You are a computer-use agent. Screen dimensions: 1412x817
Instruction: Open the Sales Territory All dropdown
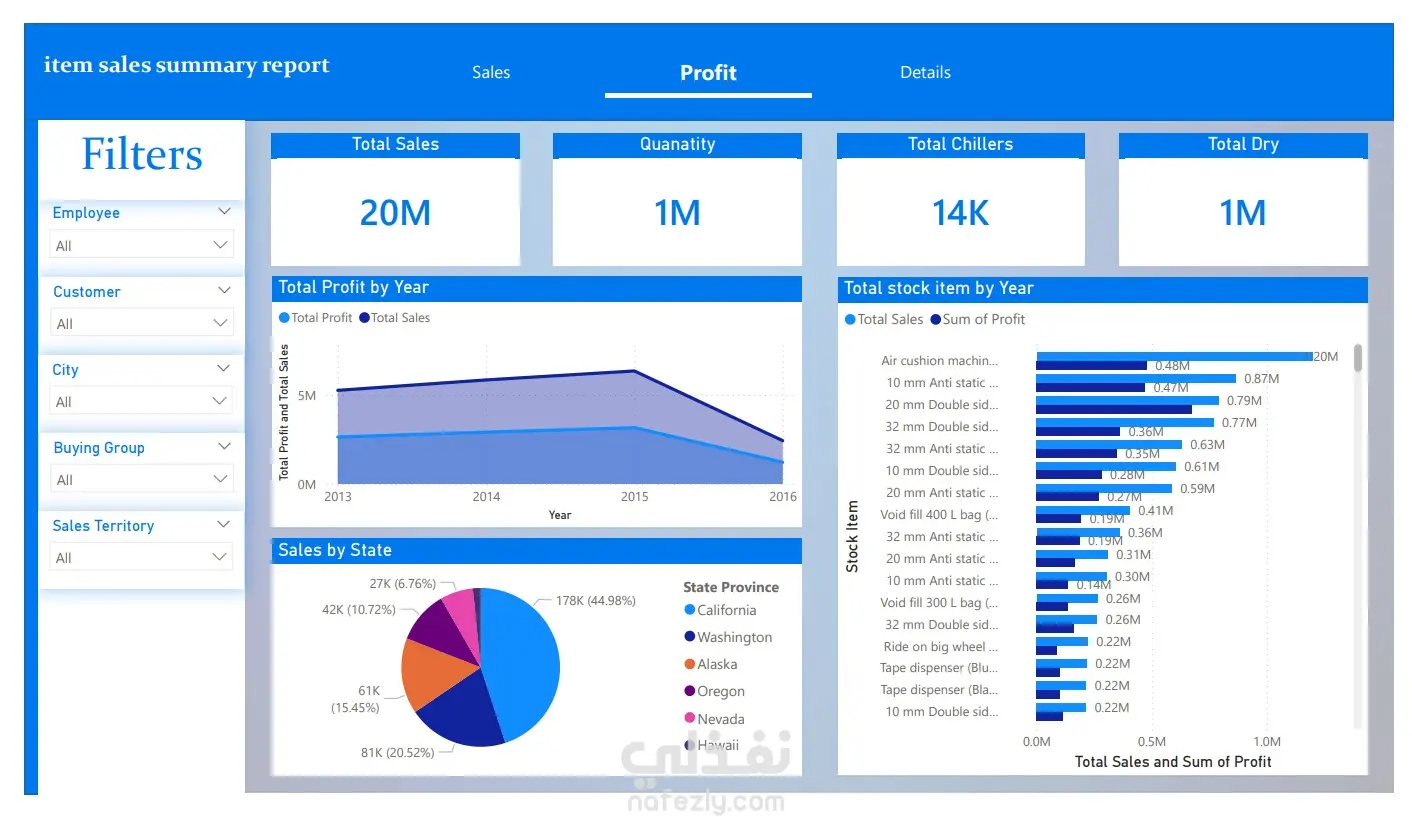[141, 558]
